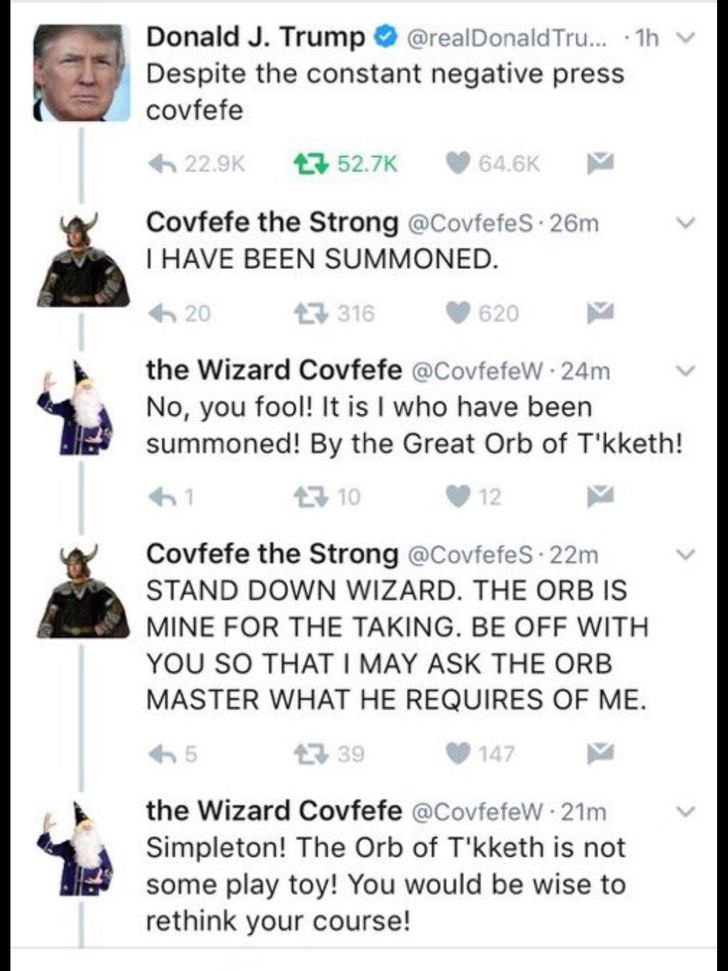Share the 'STAND DOWN WIZARD' tweet by message
Viewport: 728px width, 971px height.
596,754
